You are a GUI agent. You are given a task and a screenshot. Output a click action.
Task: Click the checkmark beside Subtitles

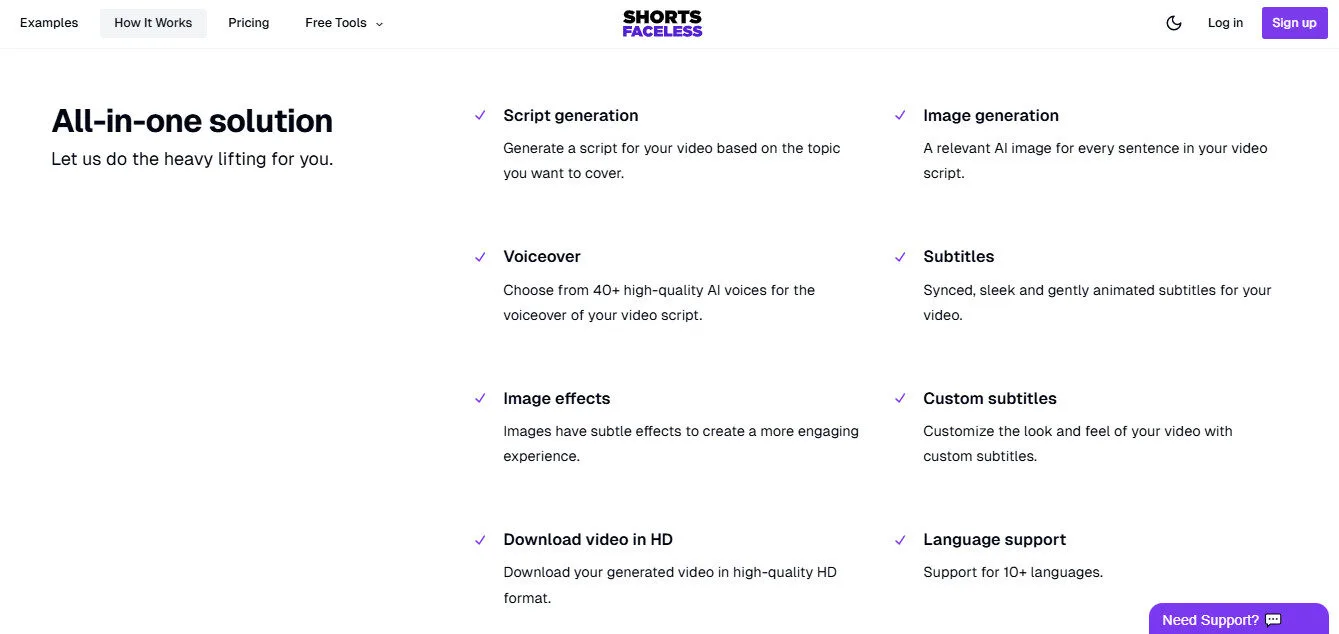point(900,257)
